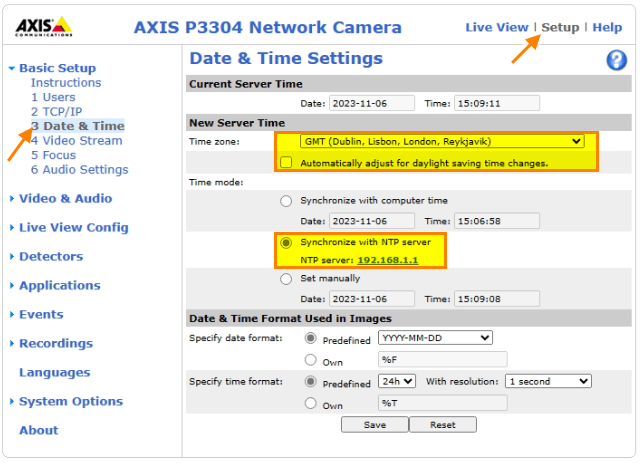Click the blue help question mark icon

(616, 60)
